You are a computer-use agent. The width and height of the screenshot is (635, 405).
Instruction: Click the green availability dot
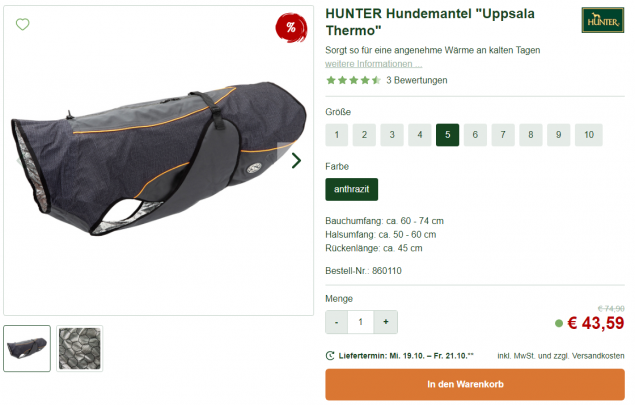tap(559, 323)
